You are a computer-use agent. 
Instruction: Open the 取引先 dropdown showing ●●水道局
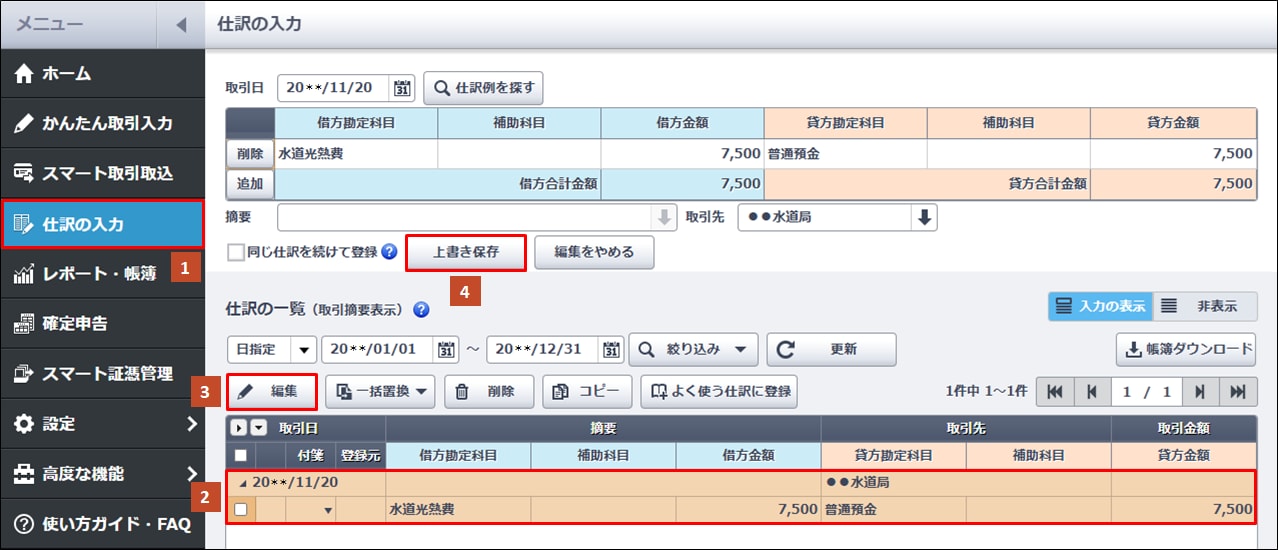[925, 218]
